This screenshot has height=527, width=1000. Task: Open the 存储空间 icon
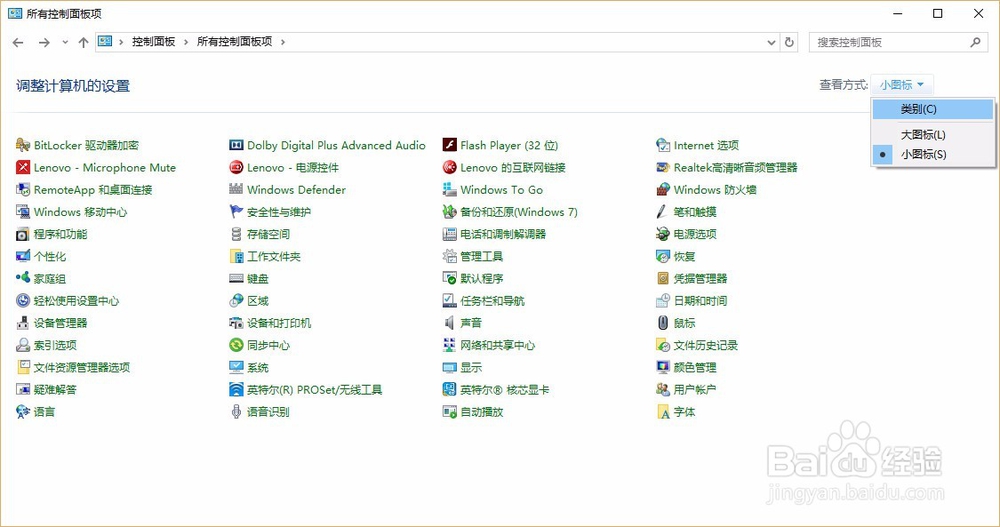point(236,234)
